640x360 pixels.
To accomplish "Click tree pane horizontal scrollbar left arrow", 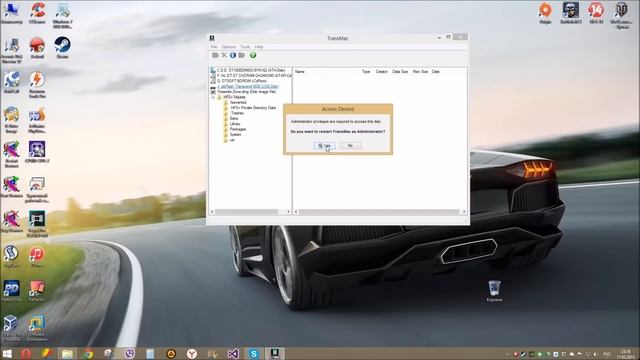I will 212,211.
